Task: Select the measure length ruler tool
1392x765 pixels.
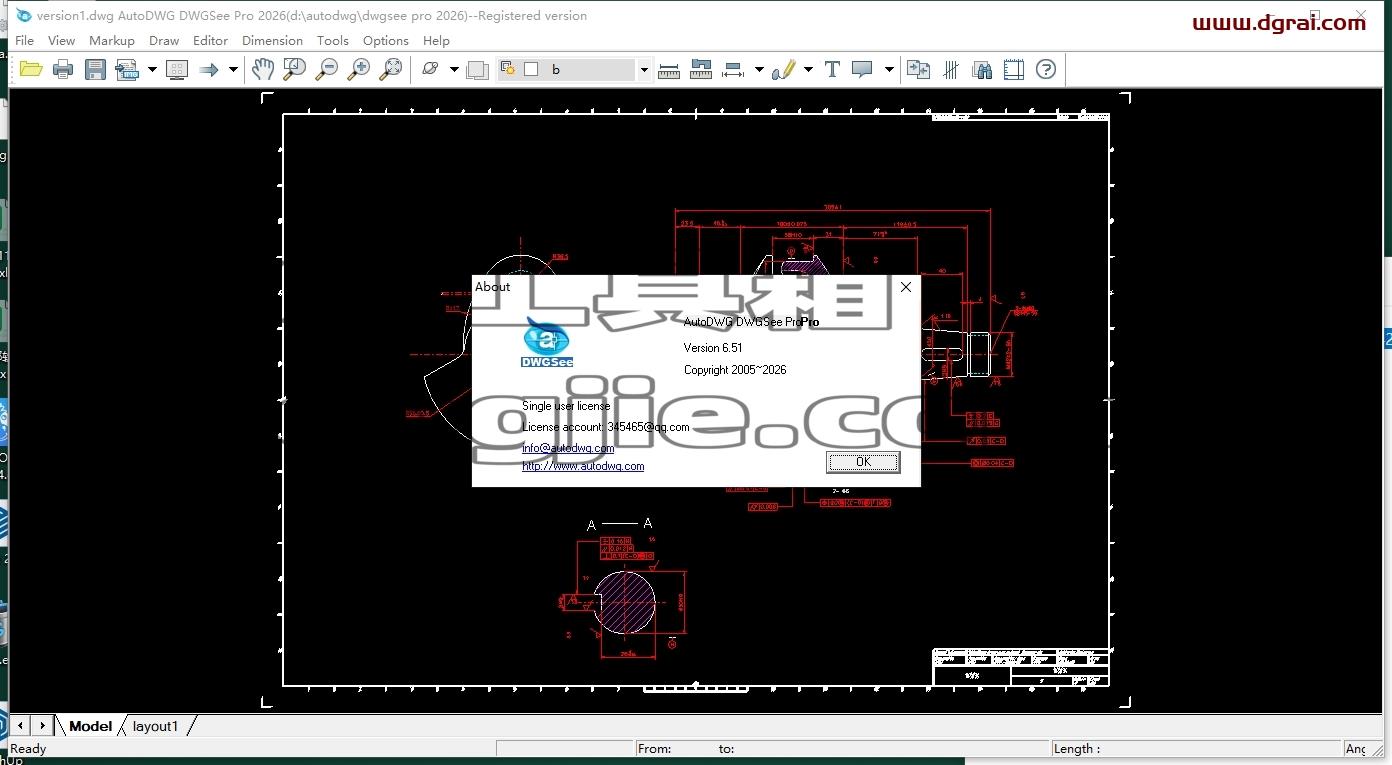Action: [x=669, y=69]
